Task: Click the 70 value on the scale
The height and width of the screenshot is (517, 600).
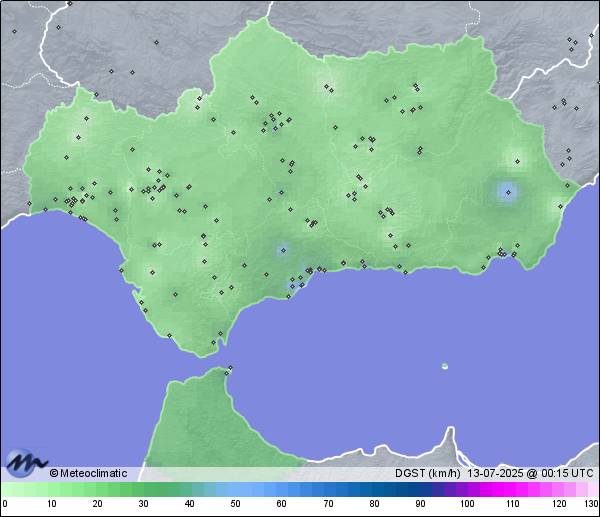Action: point(328,504)
